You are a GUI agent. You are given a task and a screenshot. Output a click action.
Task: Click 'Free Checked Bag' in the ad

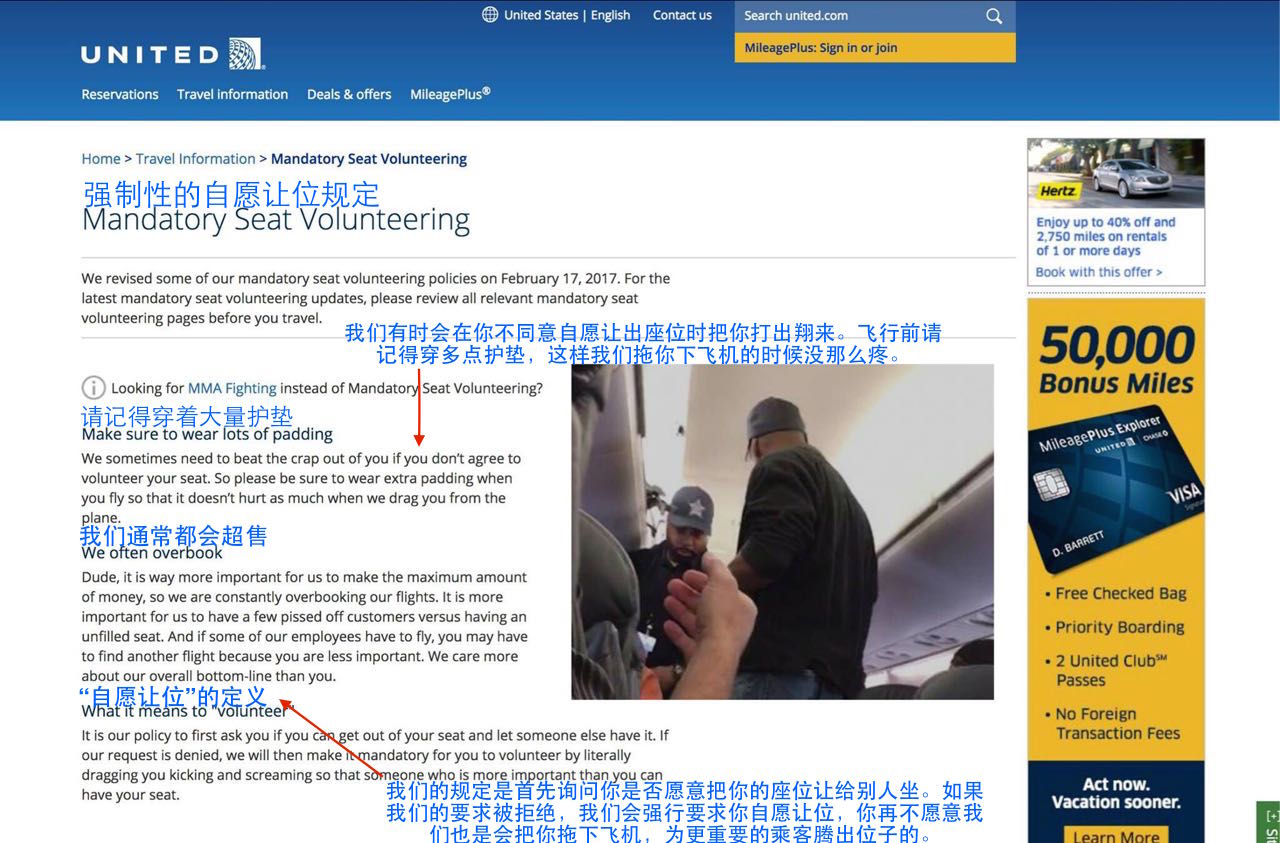1121,593
